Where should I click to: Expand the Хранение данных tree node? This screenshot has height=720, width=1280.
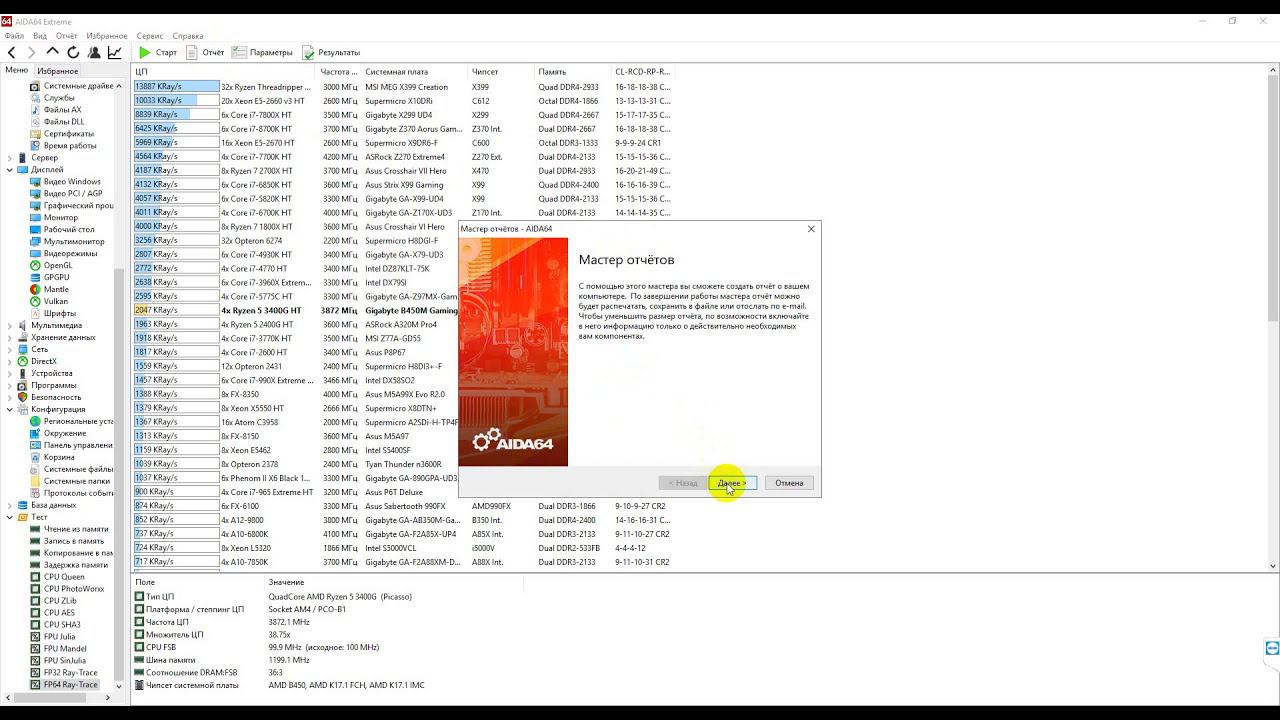pyautogui.click(x=10, y=337)
